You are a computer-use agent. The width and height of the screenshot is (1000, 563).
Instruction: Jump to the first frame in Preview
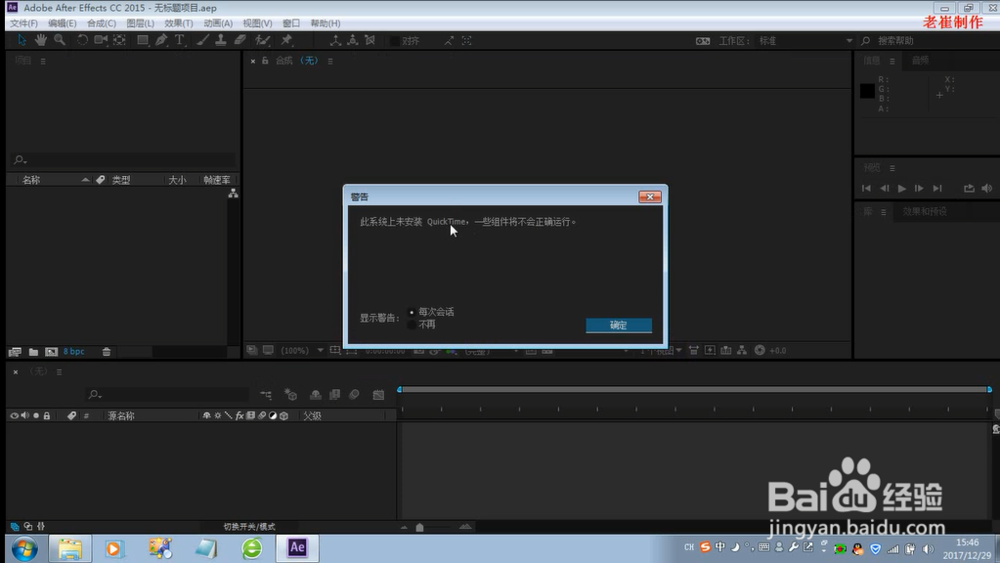pyautogui.click(x=866, y=188)
